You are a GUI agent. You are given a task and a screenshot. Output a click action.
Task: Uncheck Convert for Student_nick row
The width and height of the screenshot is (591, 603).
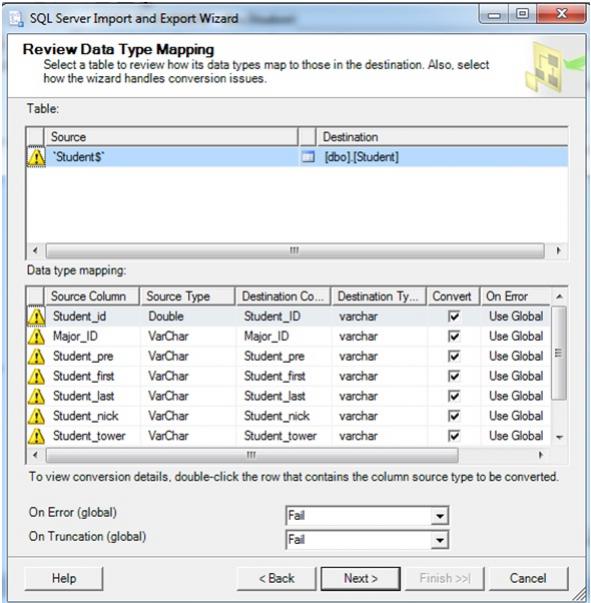click(454, 416)
